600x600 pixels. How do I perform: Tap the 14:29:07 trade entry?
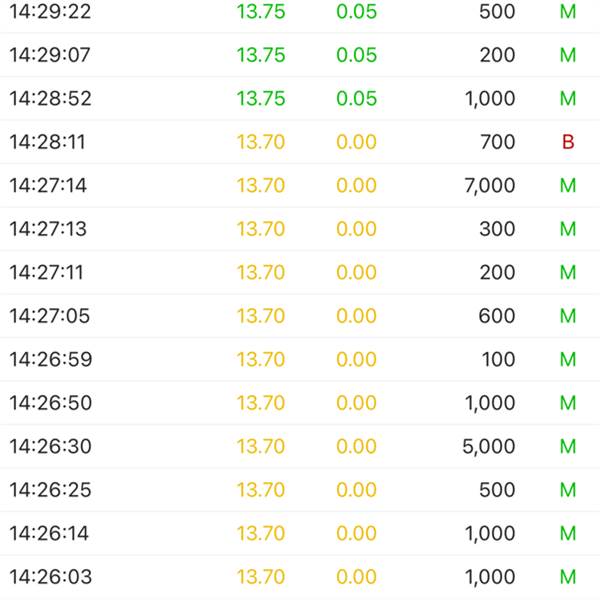(x=300, y=55)
